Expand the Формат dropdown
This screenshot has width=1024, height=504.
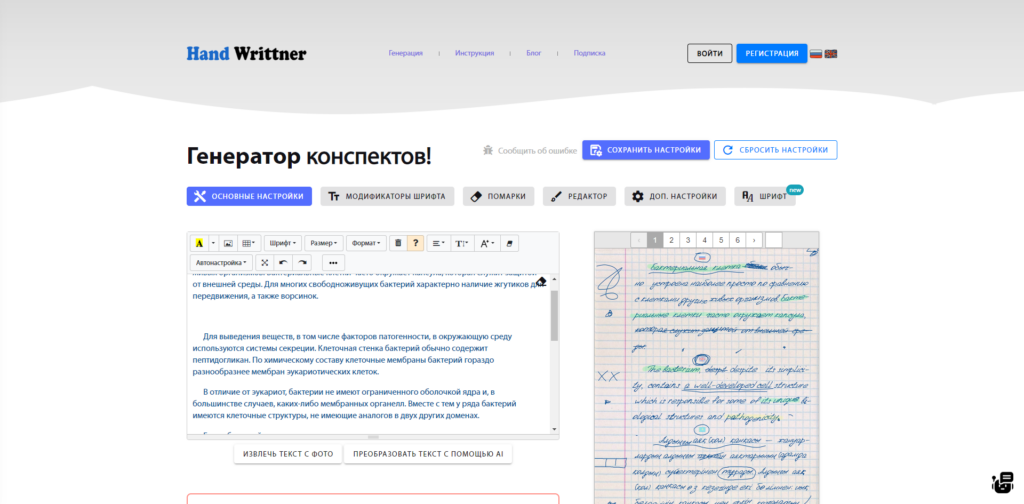[366, 243]
